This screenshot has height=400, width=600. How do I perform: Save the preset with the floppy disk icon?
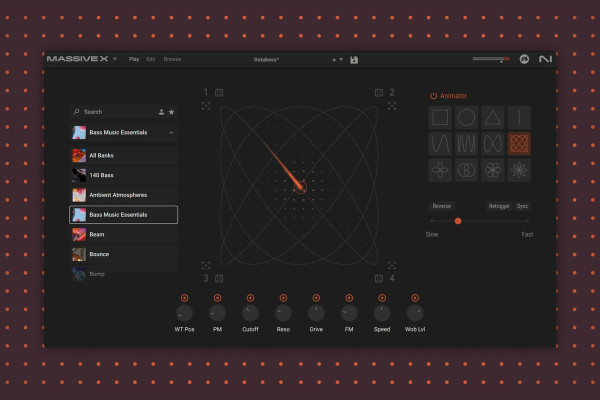click(354, 60)
